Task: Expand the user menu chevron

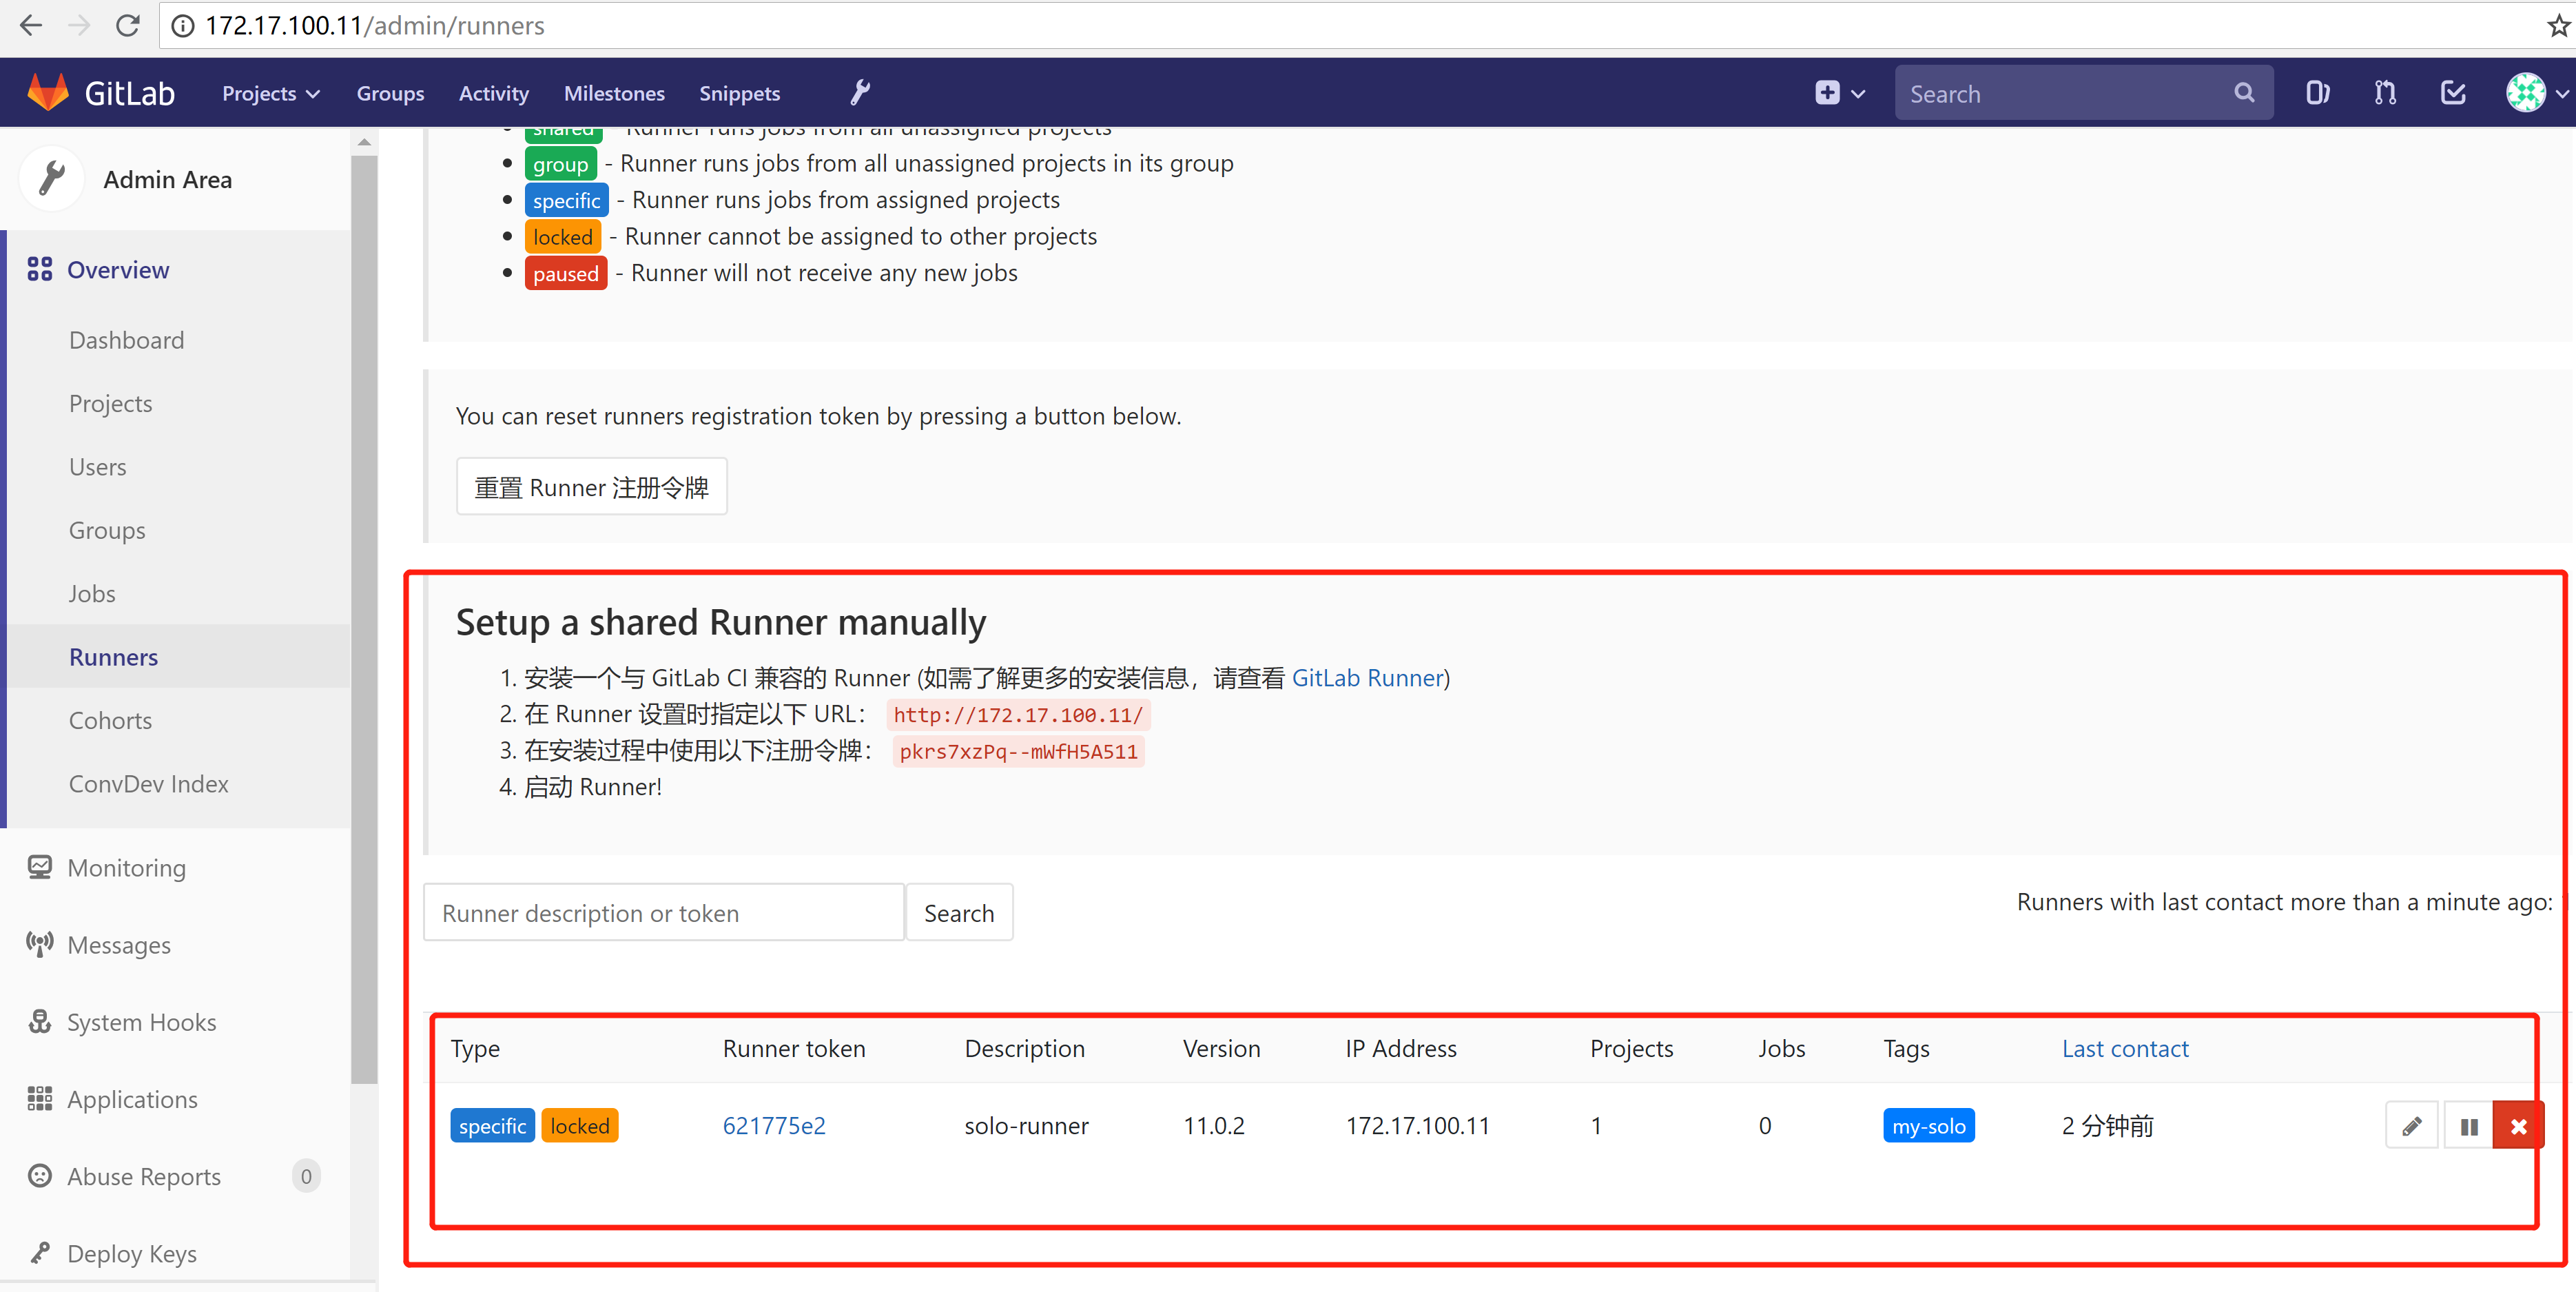Action: [x=2561, y=94]
